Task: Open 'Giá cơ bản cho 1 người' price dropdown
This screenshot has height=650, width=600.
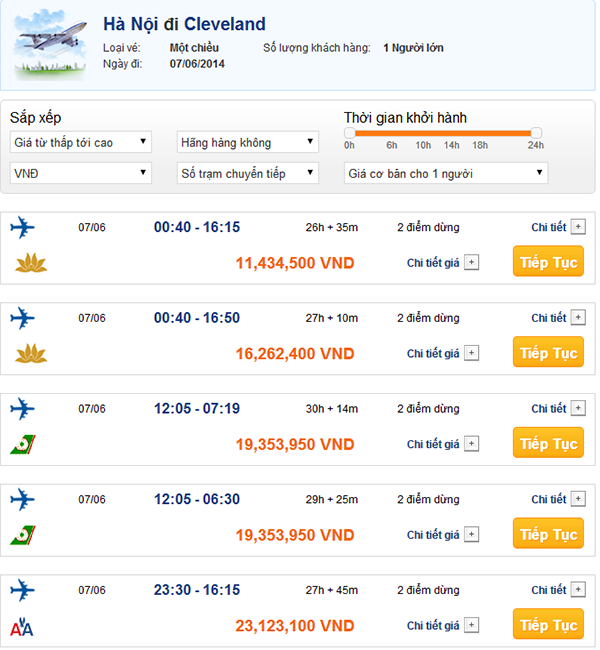Action: pos(446,173)
